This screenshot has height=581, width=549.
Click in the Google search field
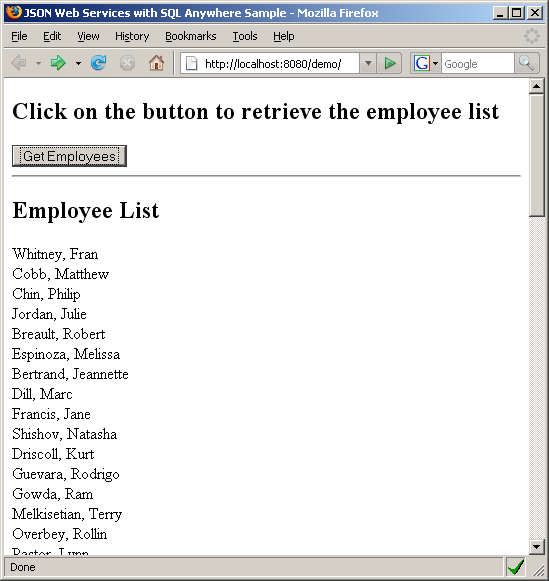click(478, 63)
